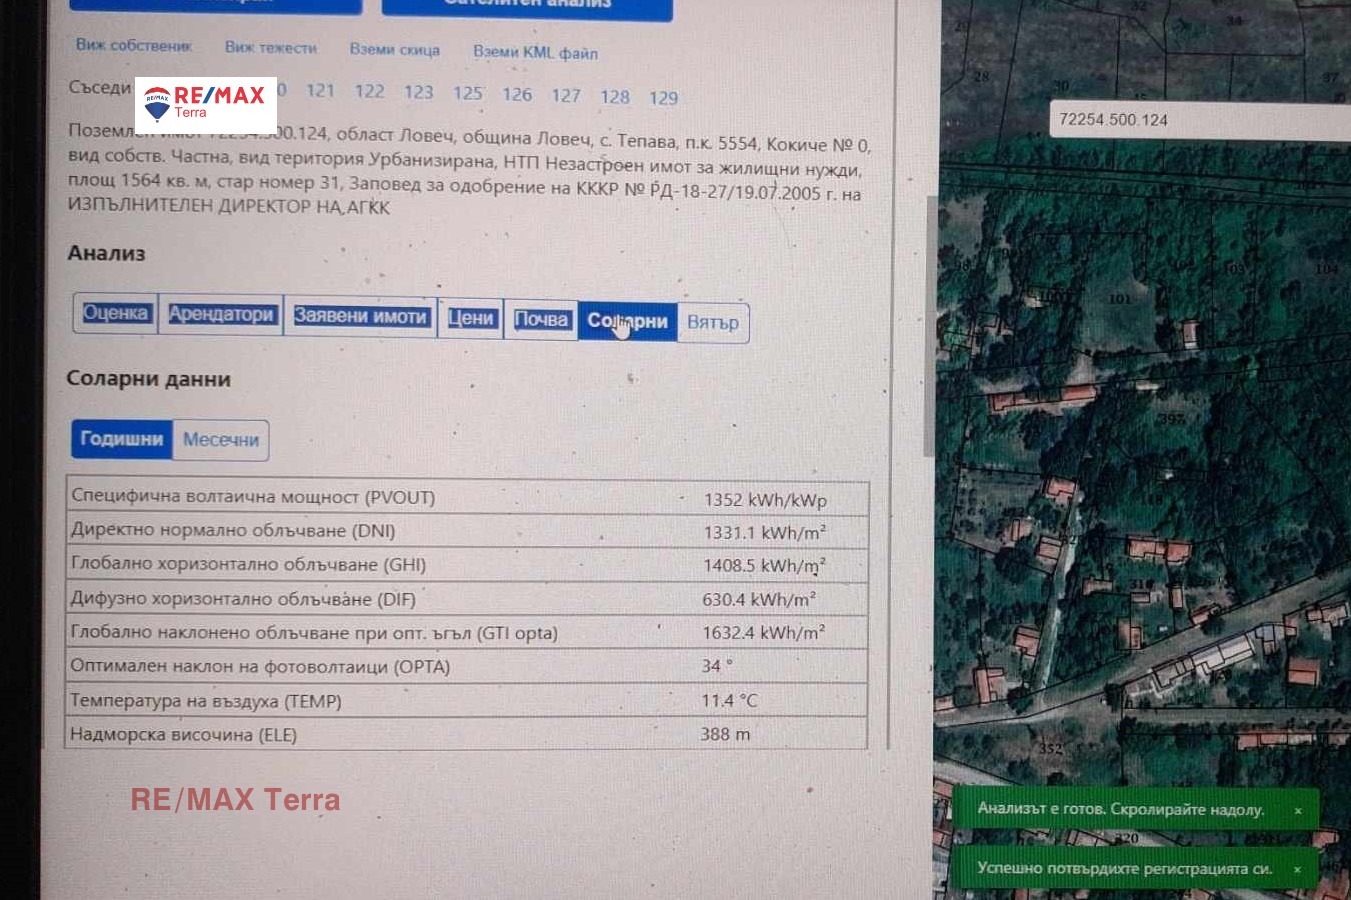Select the Годишни solar data view

tap(122, 439)
